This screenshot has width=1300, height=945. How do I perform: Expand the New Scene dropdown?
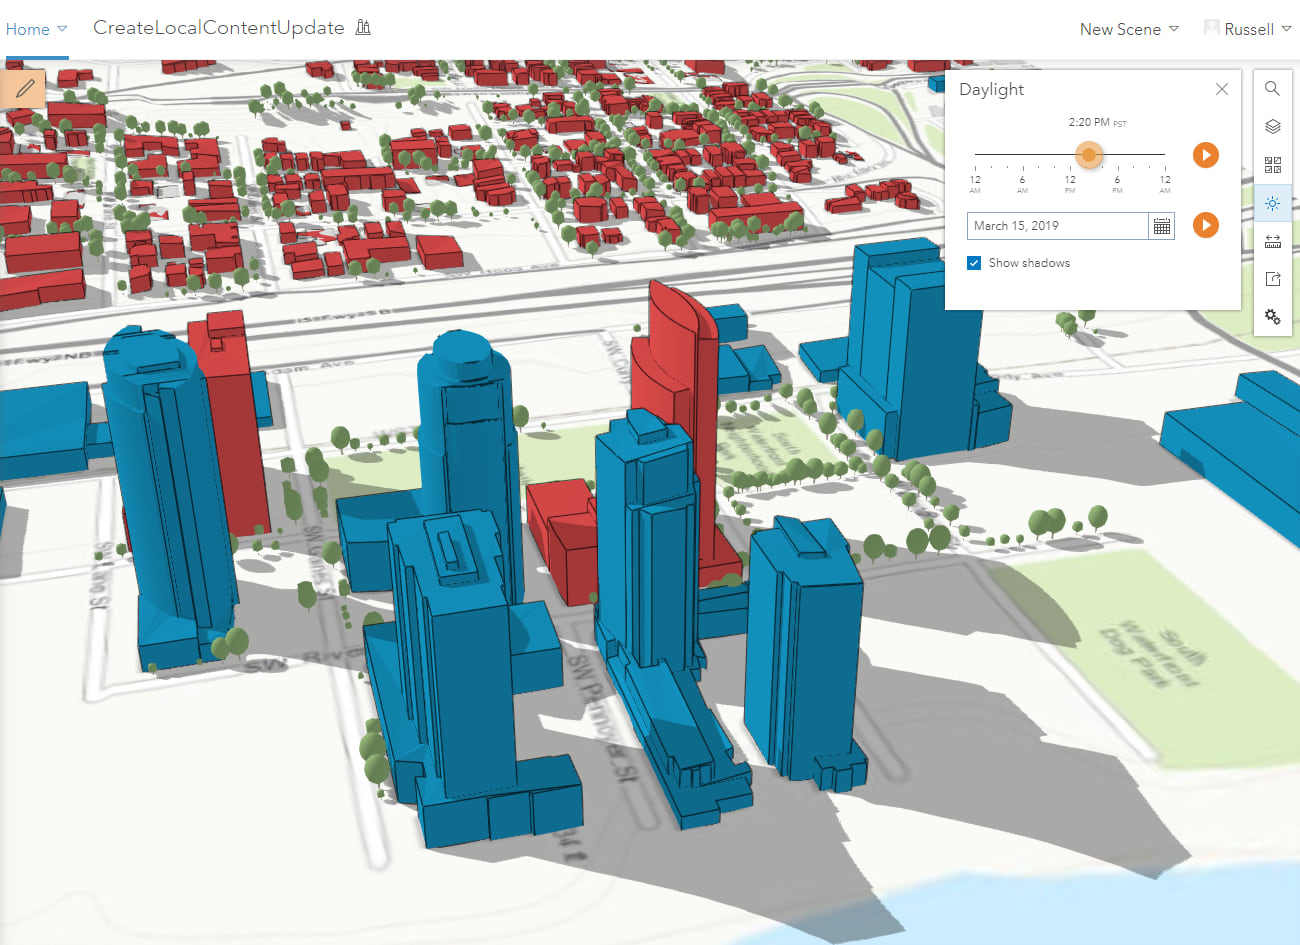coord(1129,29)
